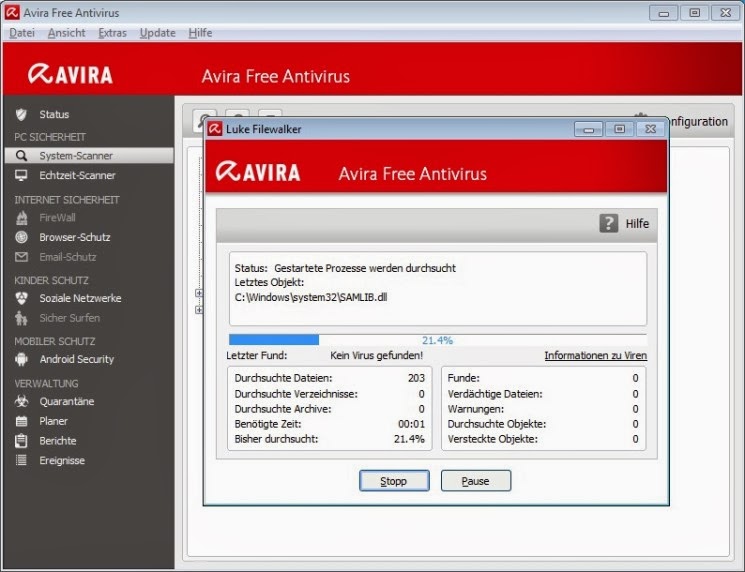Open Soziale Netzwerke under Kinder Schutz
The image size is (745, 572).
pyautogui.click(x=80, y=298)
